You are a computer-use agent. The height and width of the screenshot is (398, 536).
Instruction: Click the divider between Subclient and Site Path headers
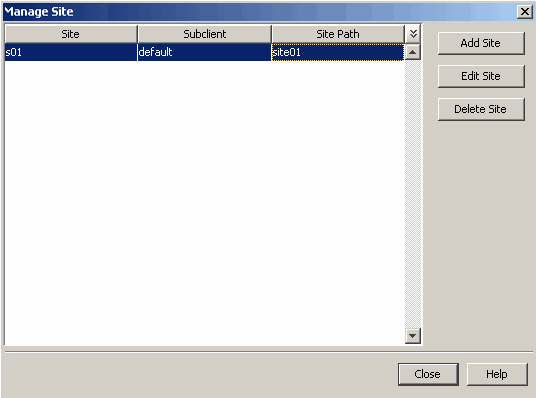click(x=271, y=34)
